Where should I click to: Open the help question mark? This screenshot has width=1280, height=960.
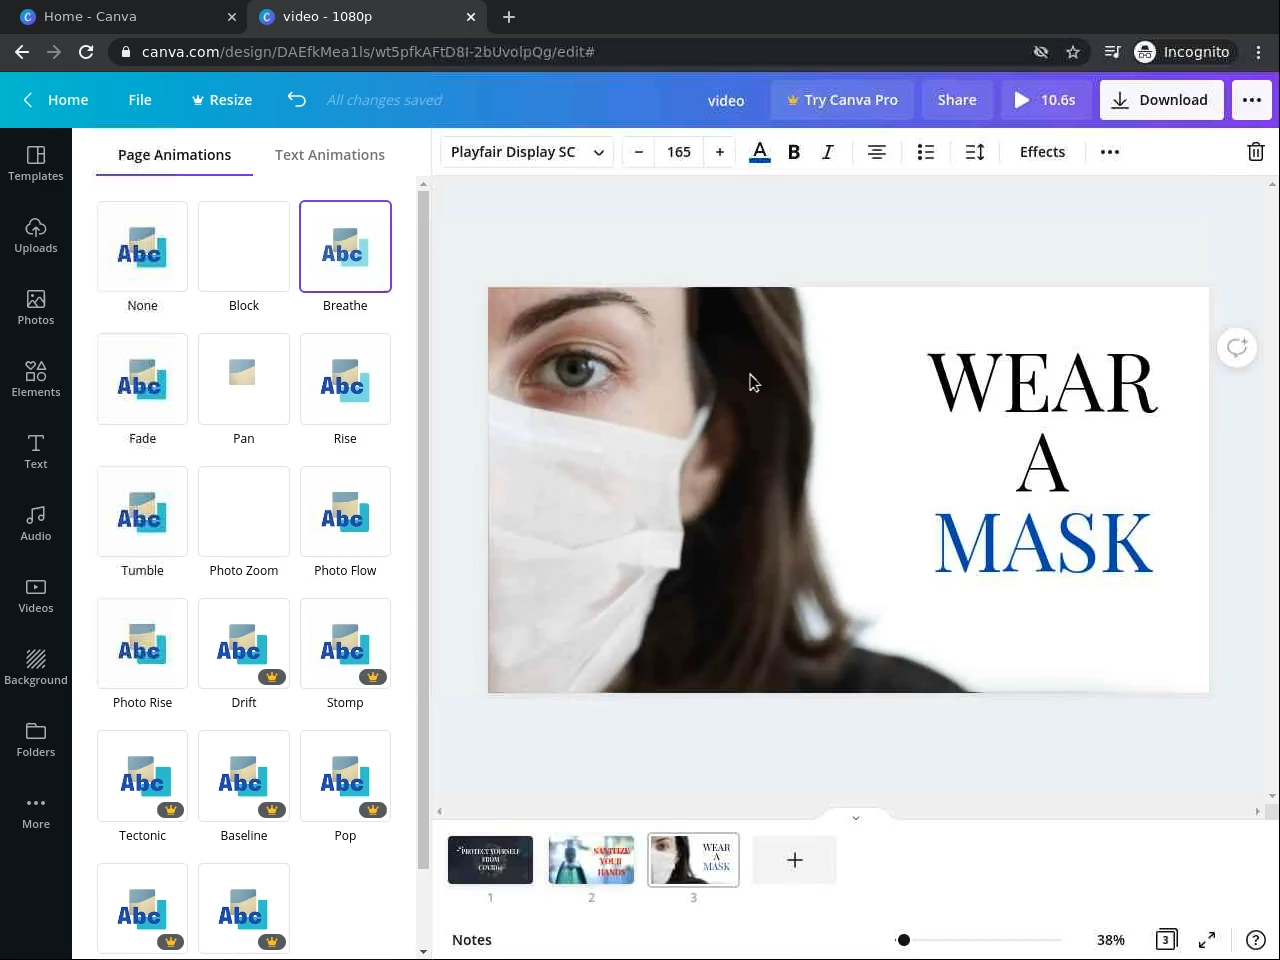[x=1256, y=940]
